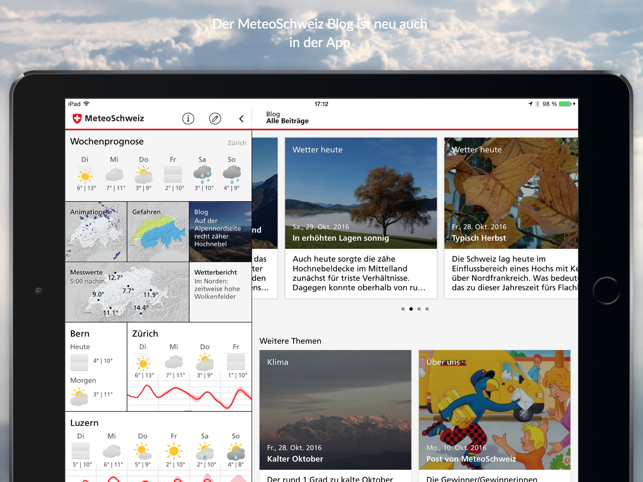This screenshot has height=482, width=643.
Task: Tap Zürich Friday fog icon
Action: (236, 362)
